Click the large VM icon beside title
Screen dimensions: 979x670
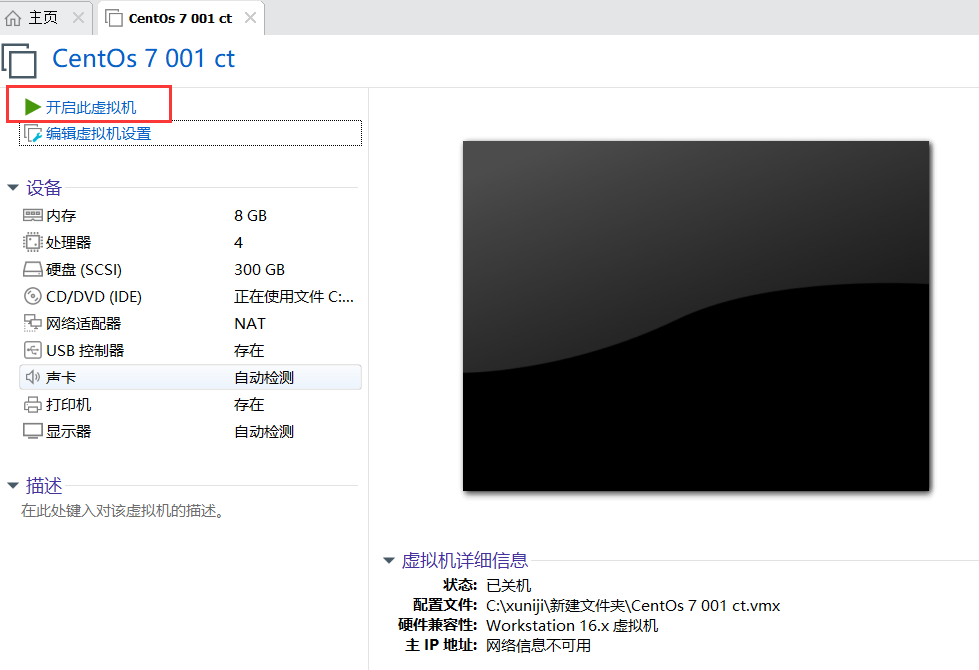pos(19,60)
